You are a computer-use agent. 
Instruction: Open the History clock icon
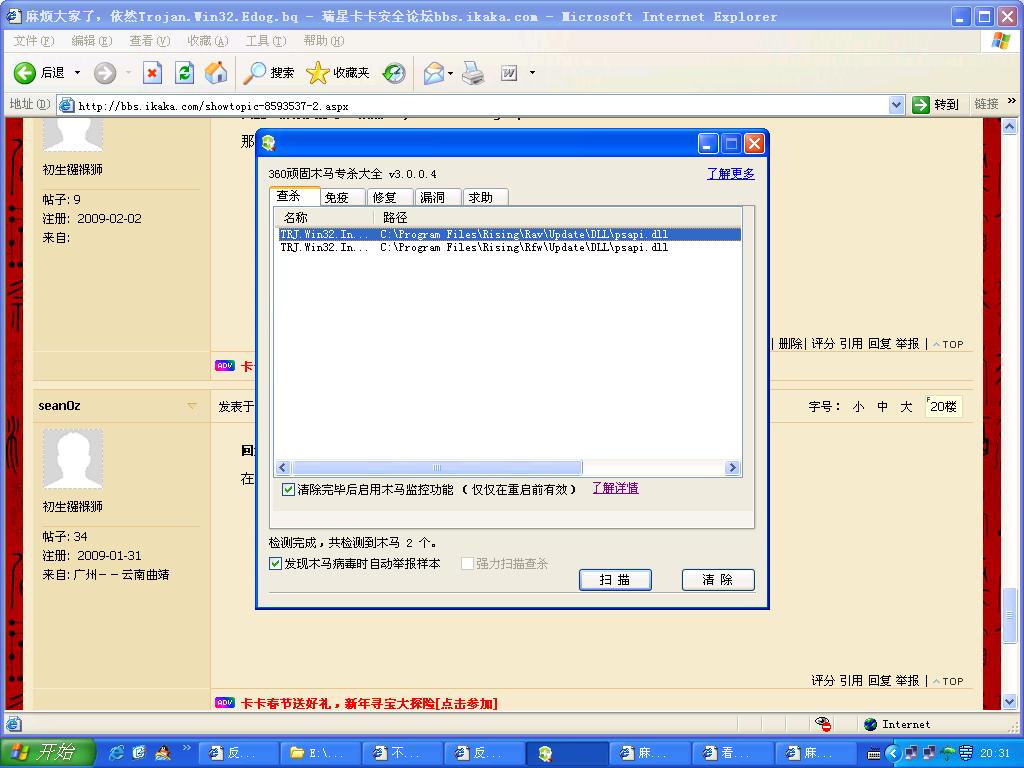click(x=394, y=73)
